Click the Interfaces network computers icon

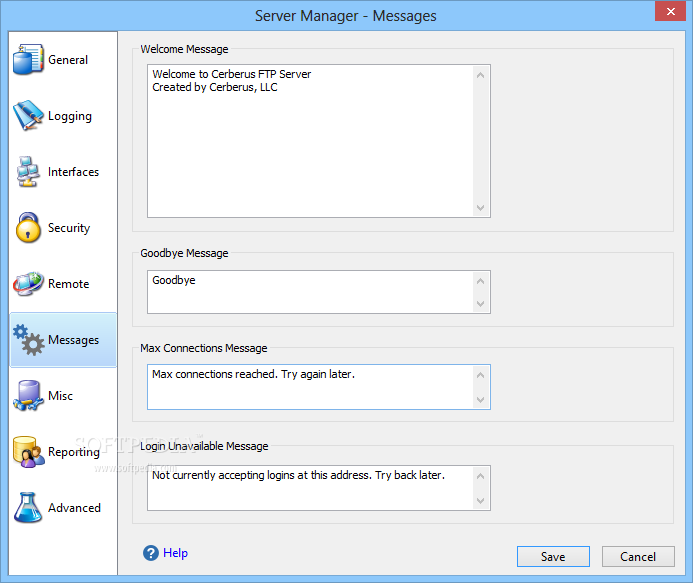28,171
